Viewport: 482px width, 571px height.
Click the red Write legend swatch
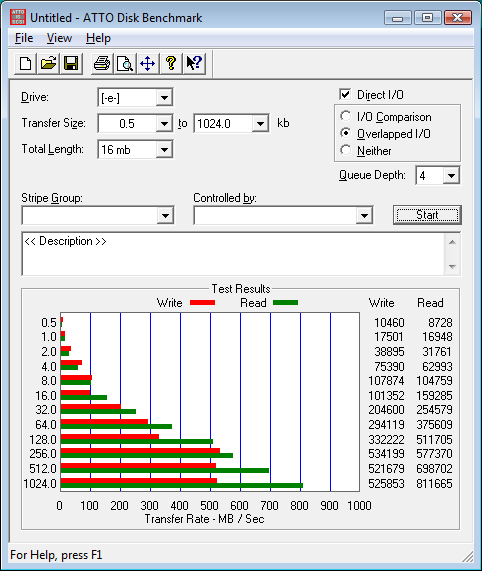[x=202, y=303]
